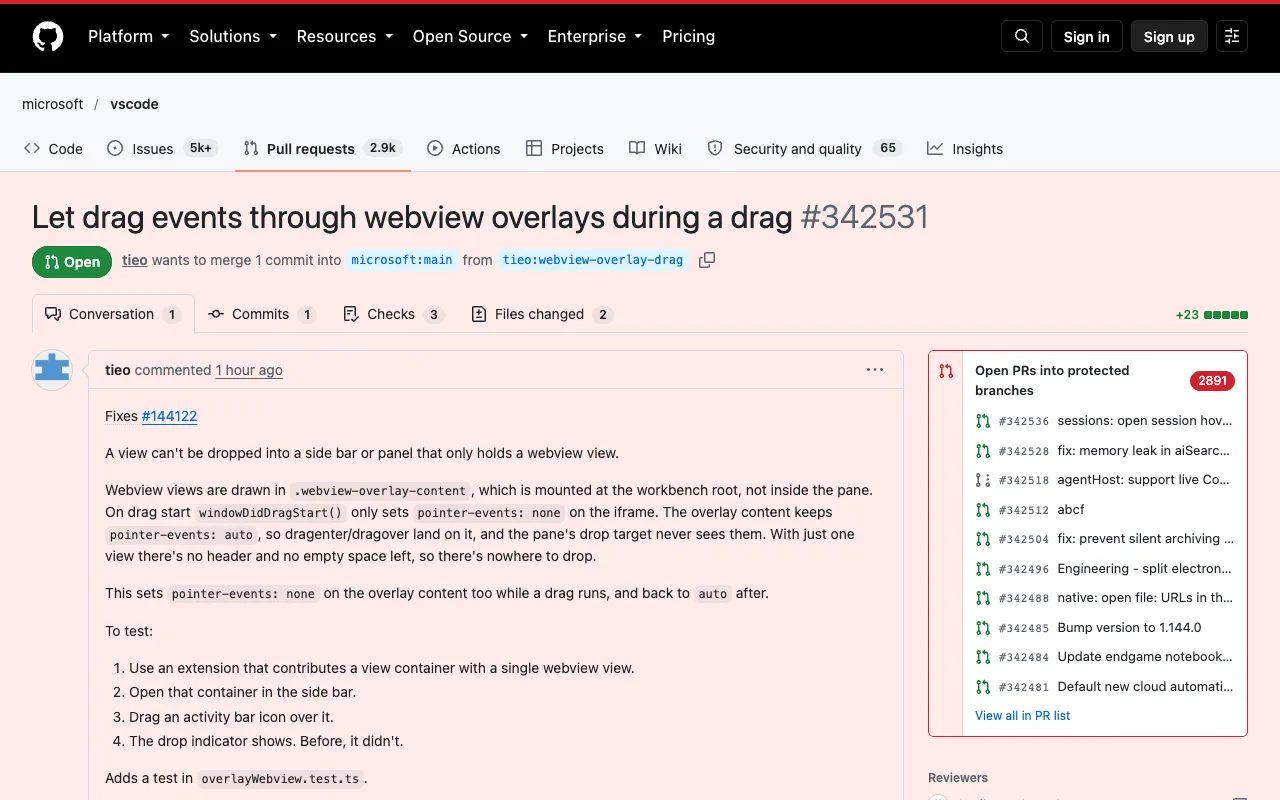
Task: Open the appearance settings icon button
Action: coord(1232,37)
